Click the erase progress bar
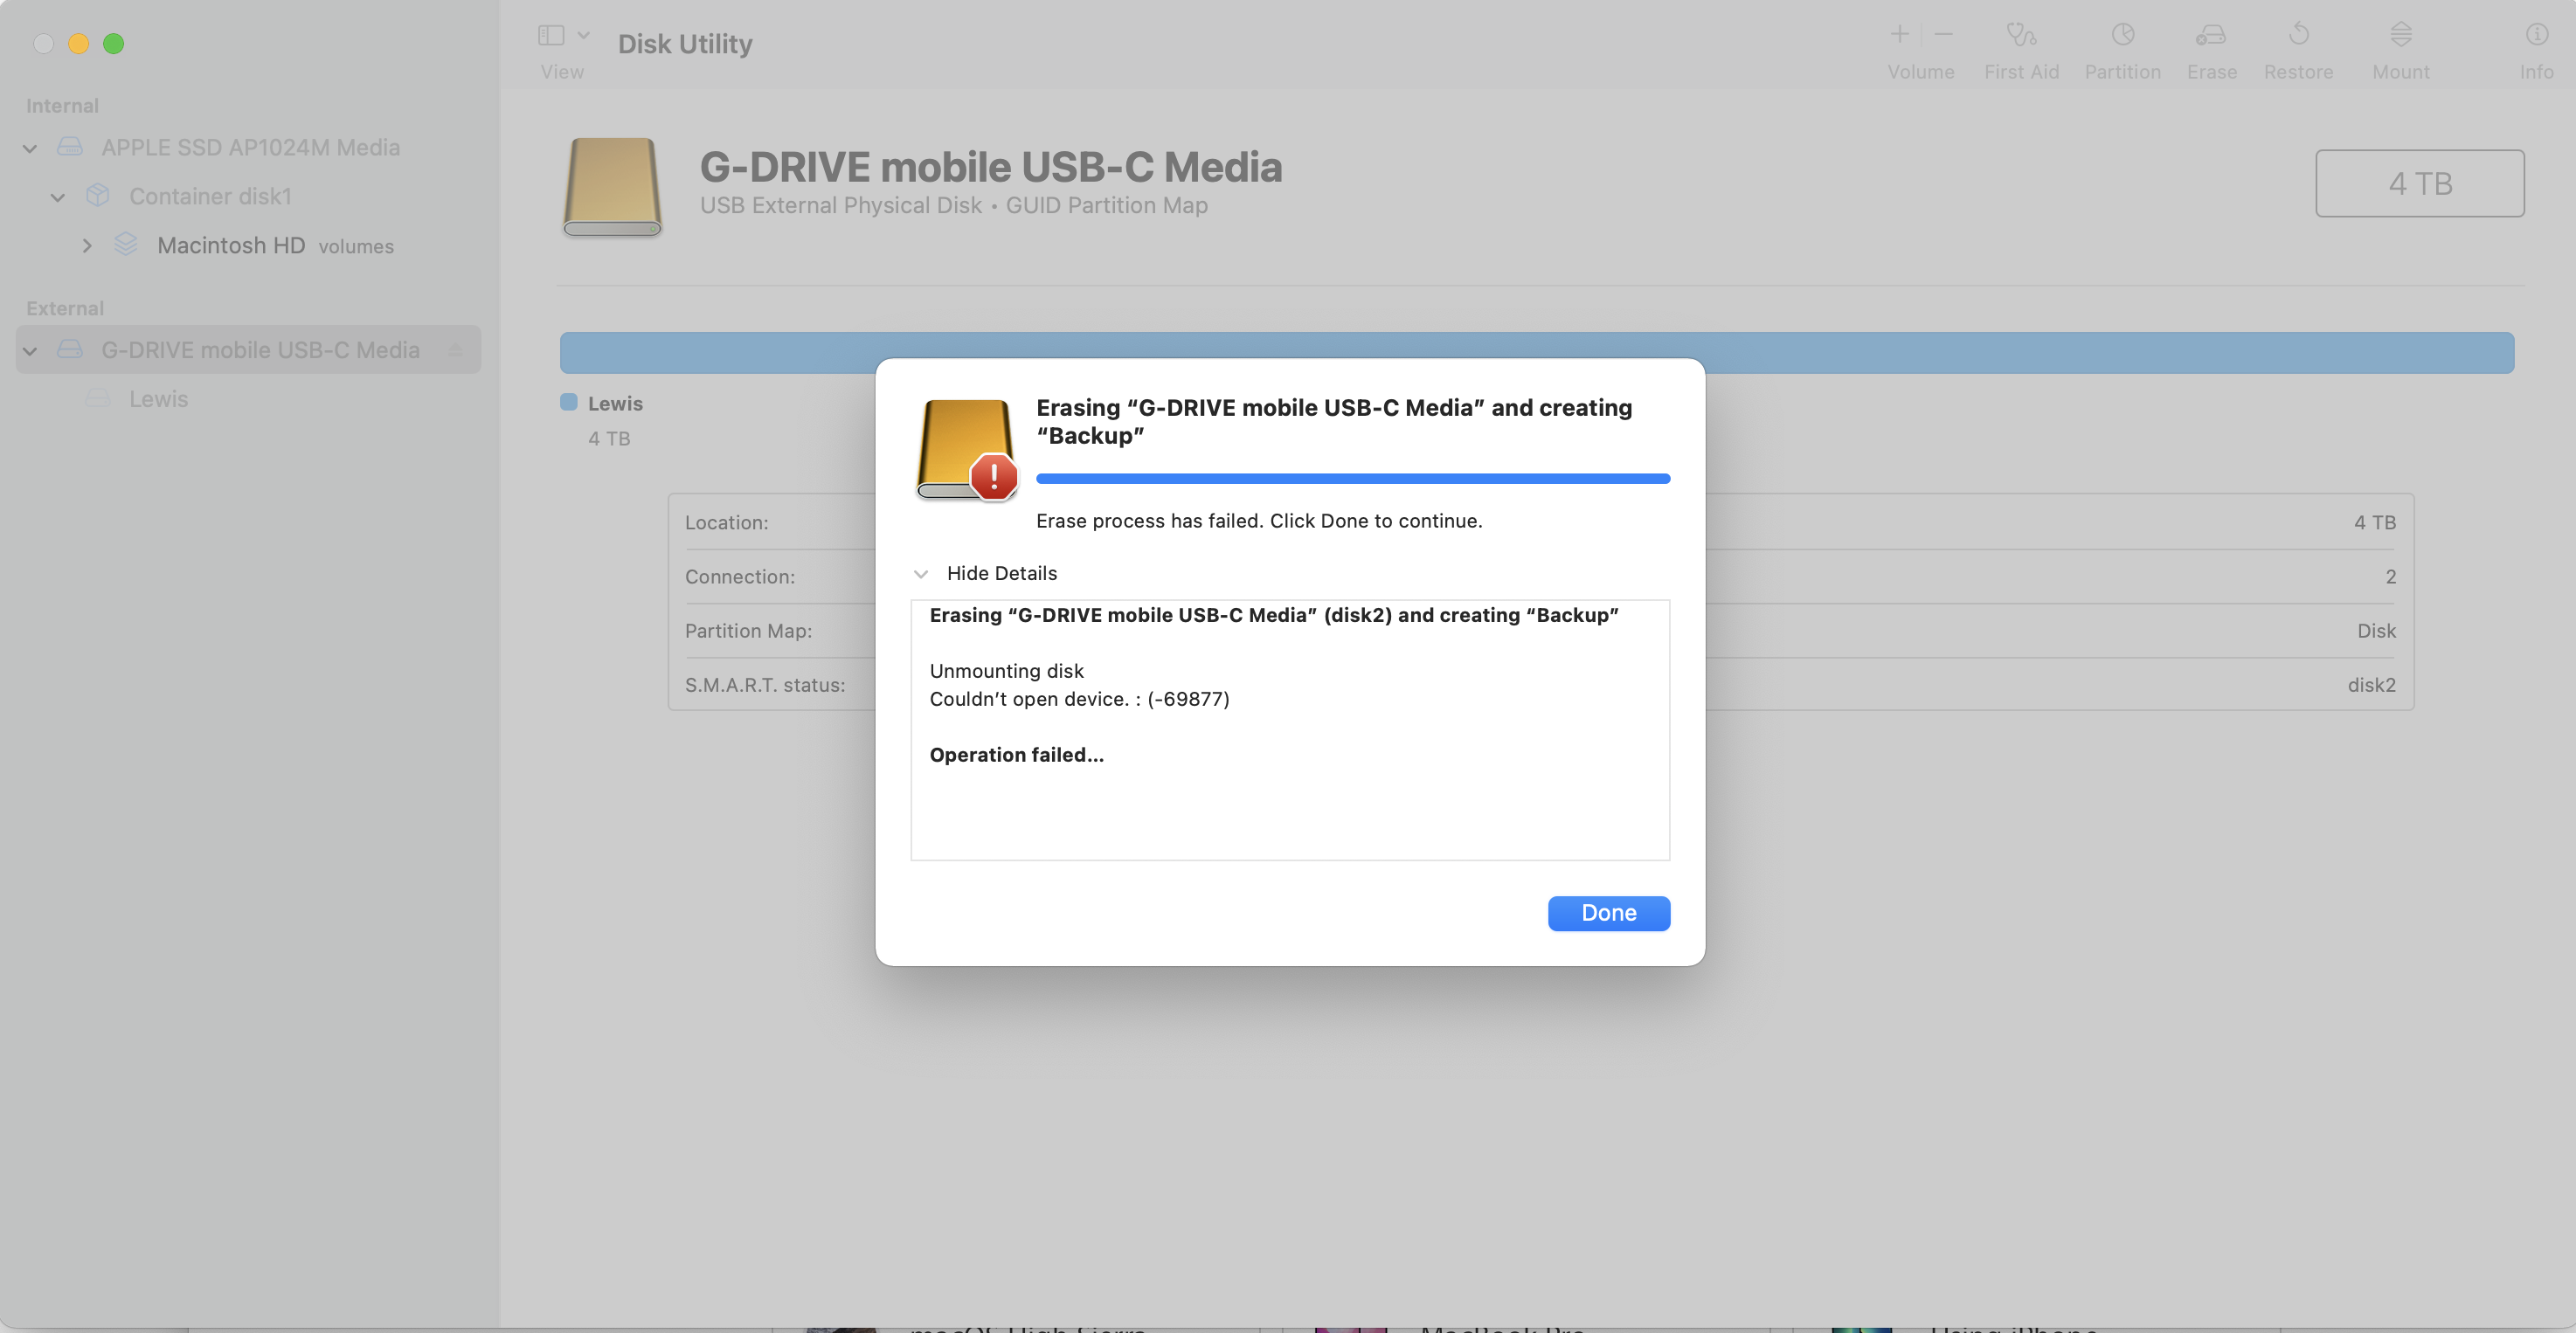The image size is (2576, 1333). 1352,479
